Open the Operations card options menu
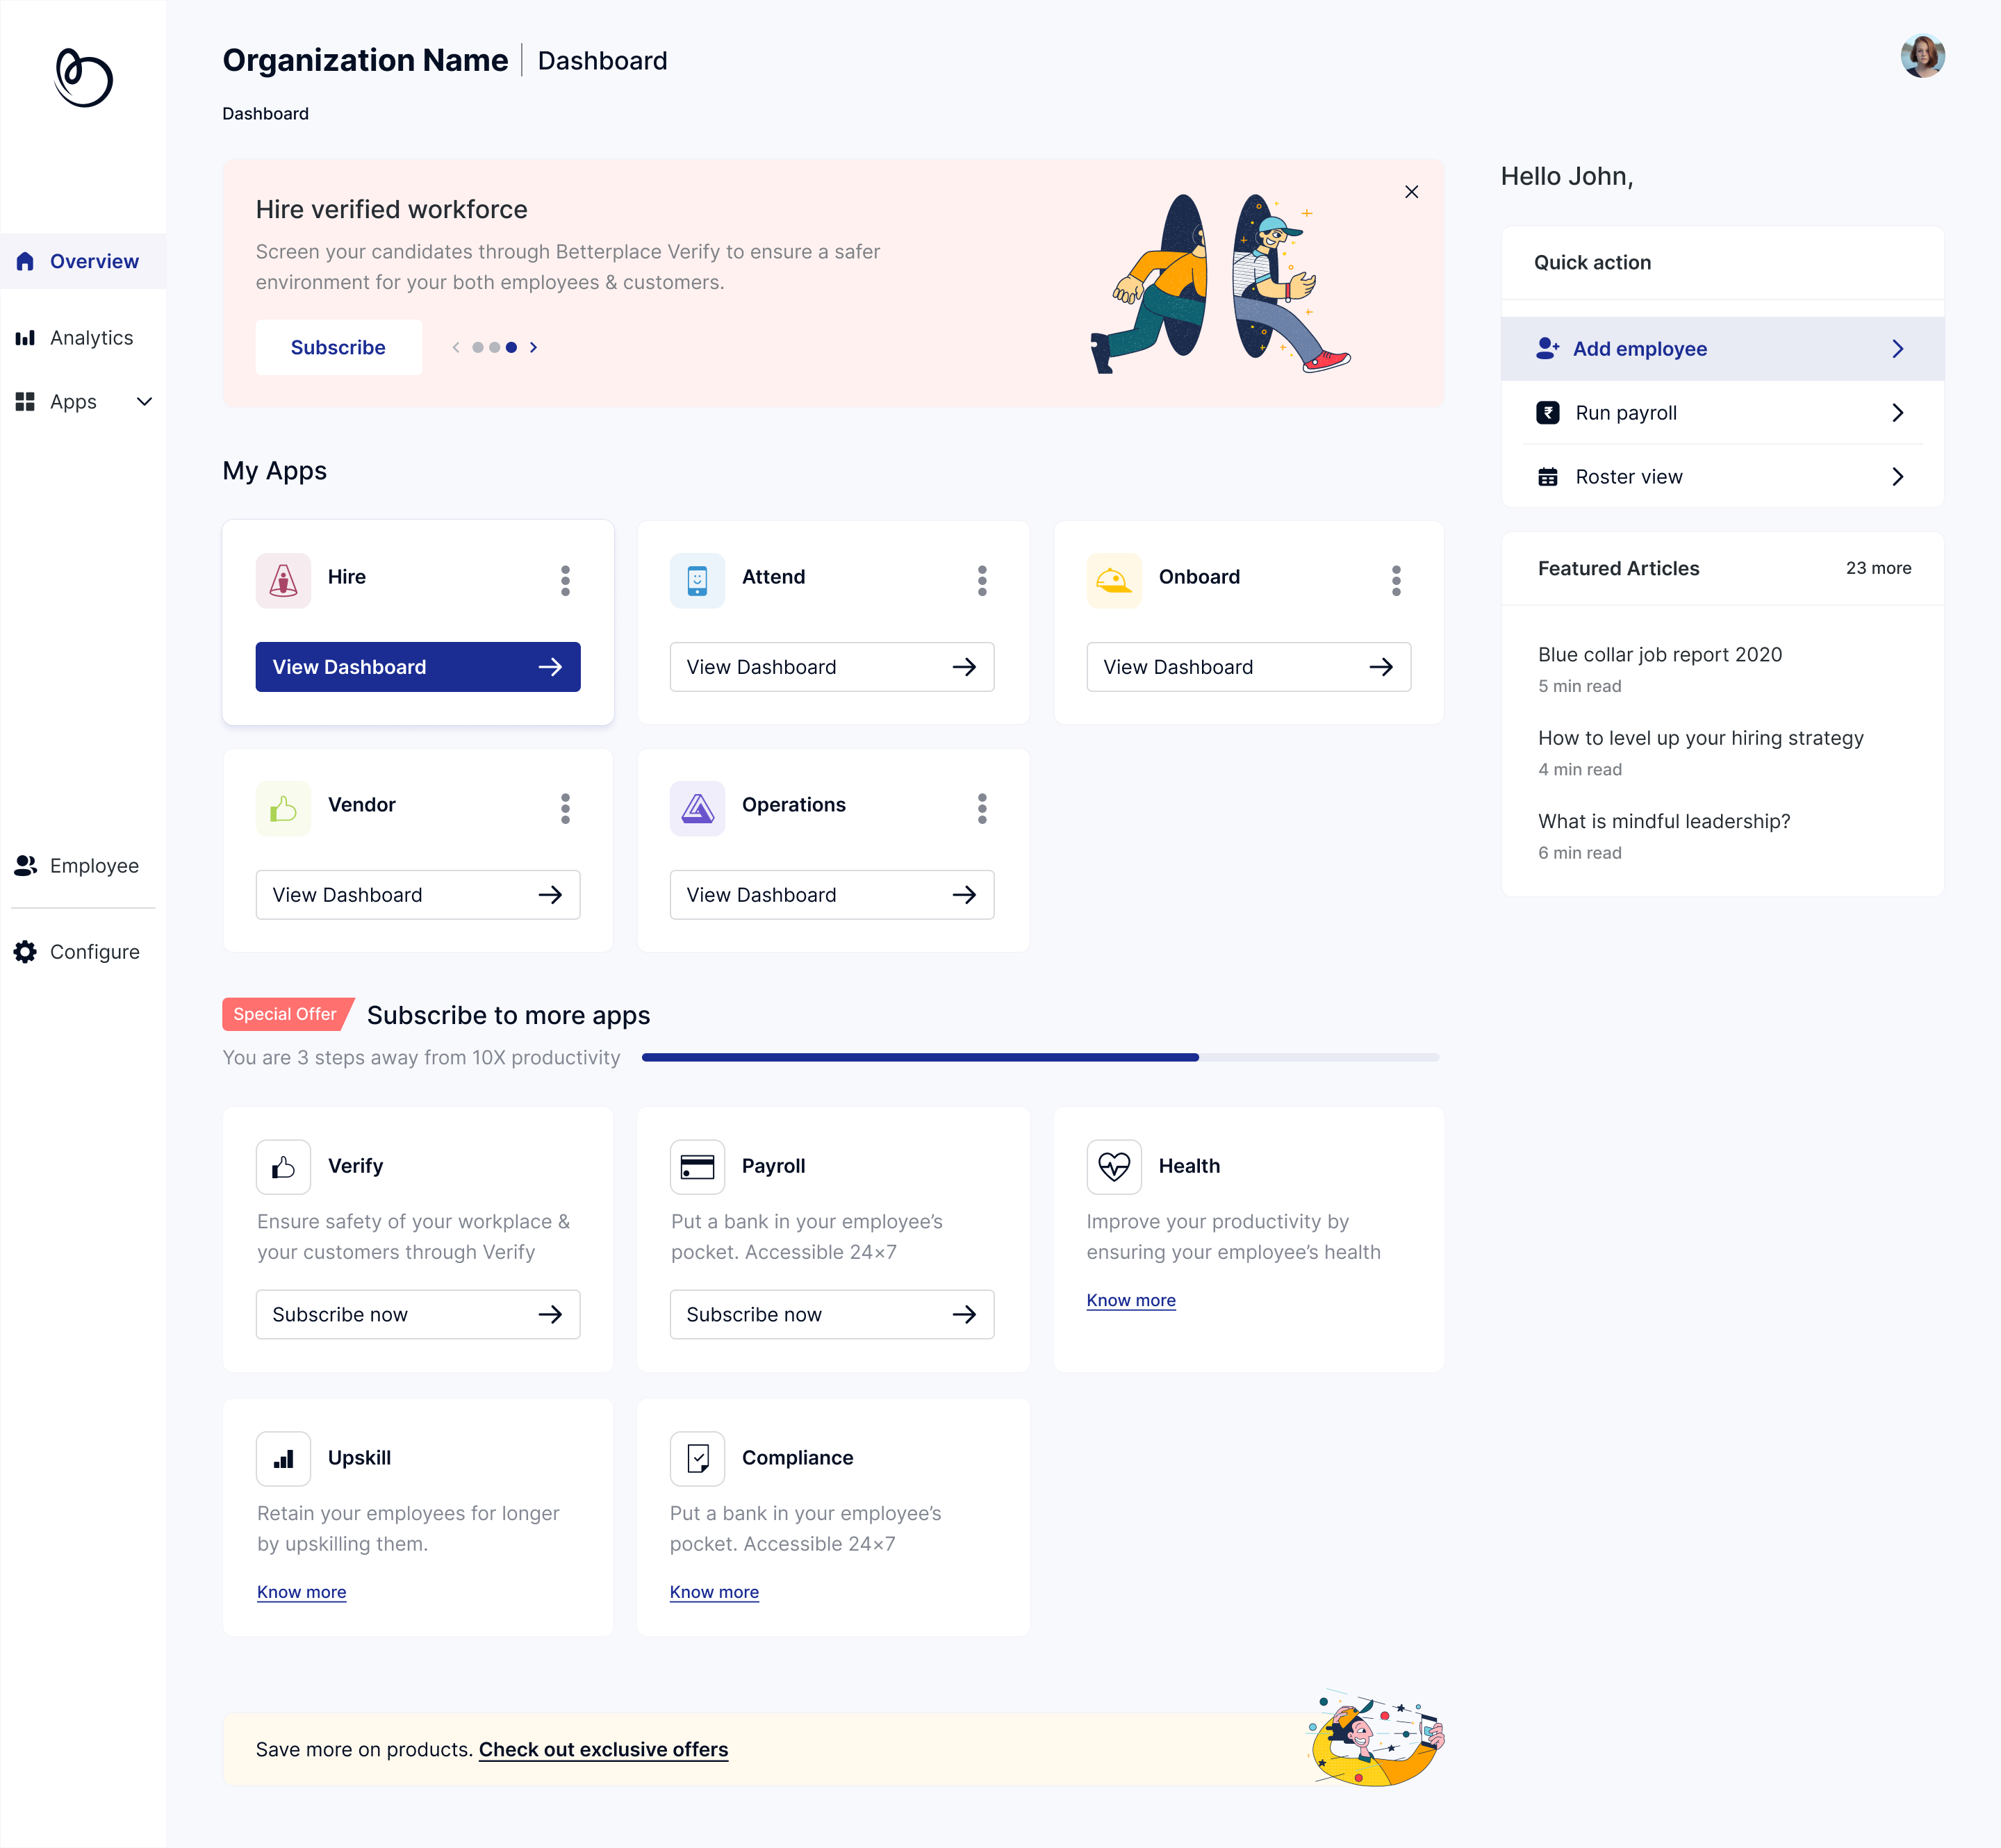This screenshot has width=2001, height=1848. click(x=982, y=808)
